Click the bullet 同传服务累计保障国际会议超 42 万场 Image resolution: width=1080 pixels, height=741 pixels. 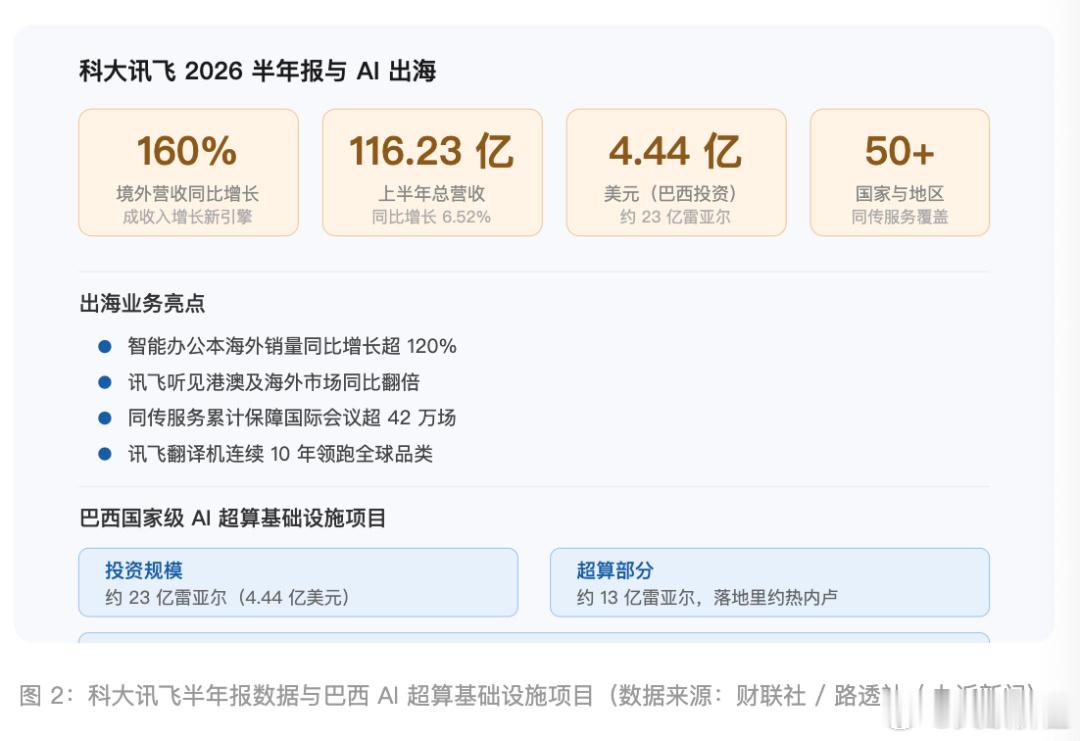click(x=291, y=417)
